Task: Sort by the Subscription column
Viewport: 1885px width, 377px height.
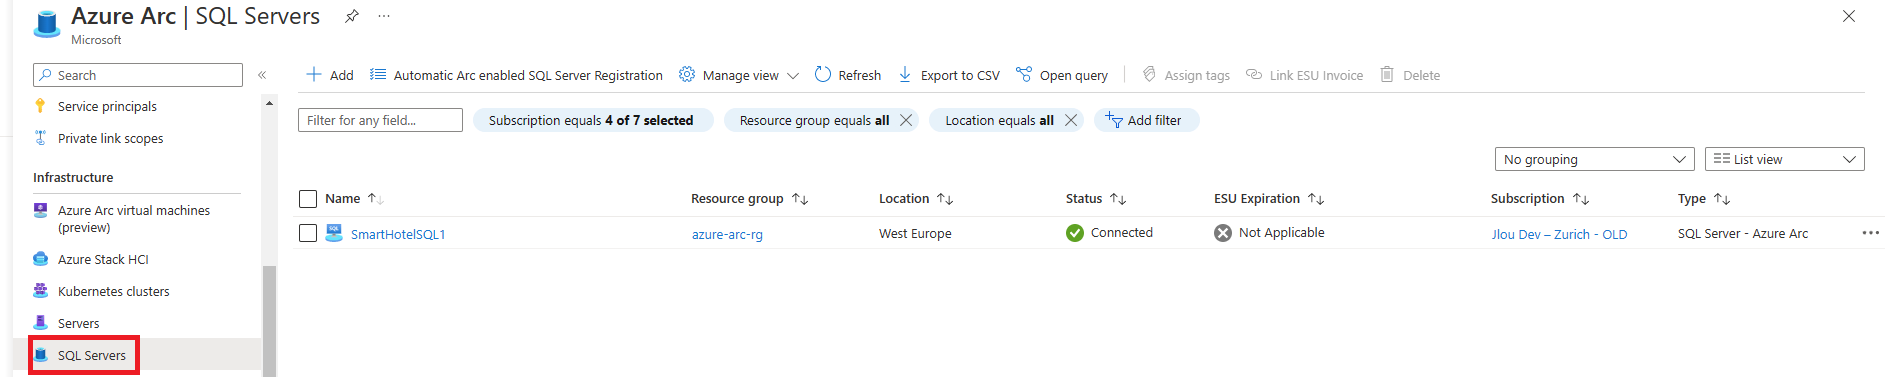Action: tap(1540, 199)
